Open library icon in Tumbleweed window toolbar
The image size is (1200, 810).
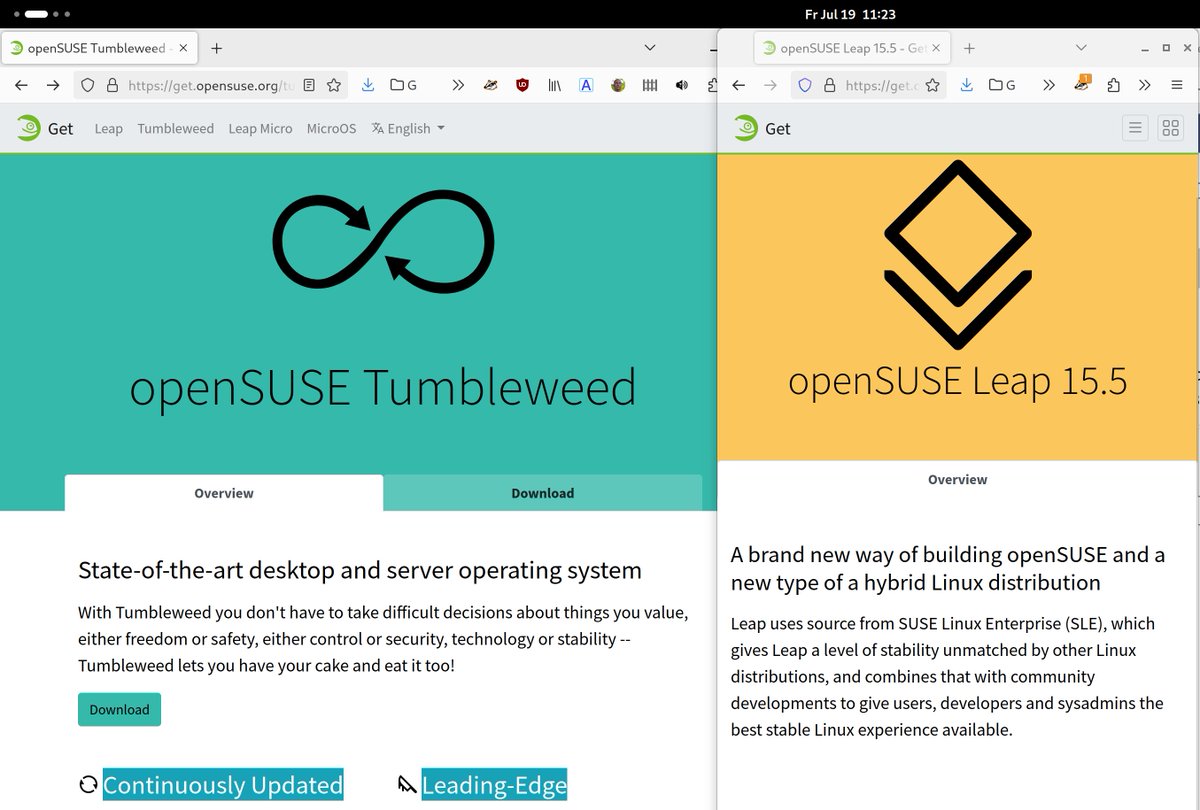[x=554, y=85]
